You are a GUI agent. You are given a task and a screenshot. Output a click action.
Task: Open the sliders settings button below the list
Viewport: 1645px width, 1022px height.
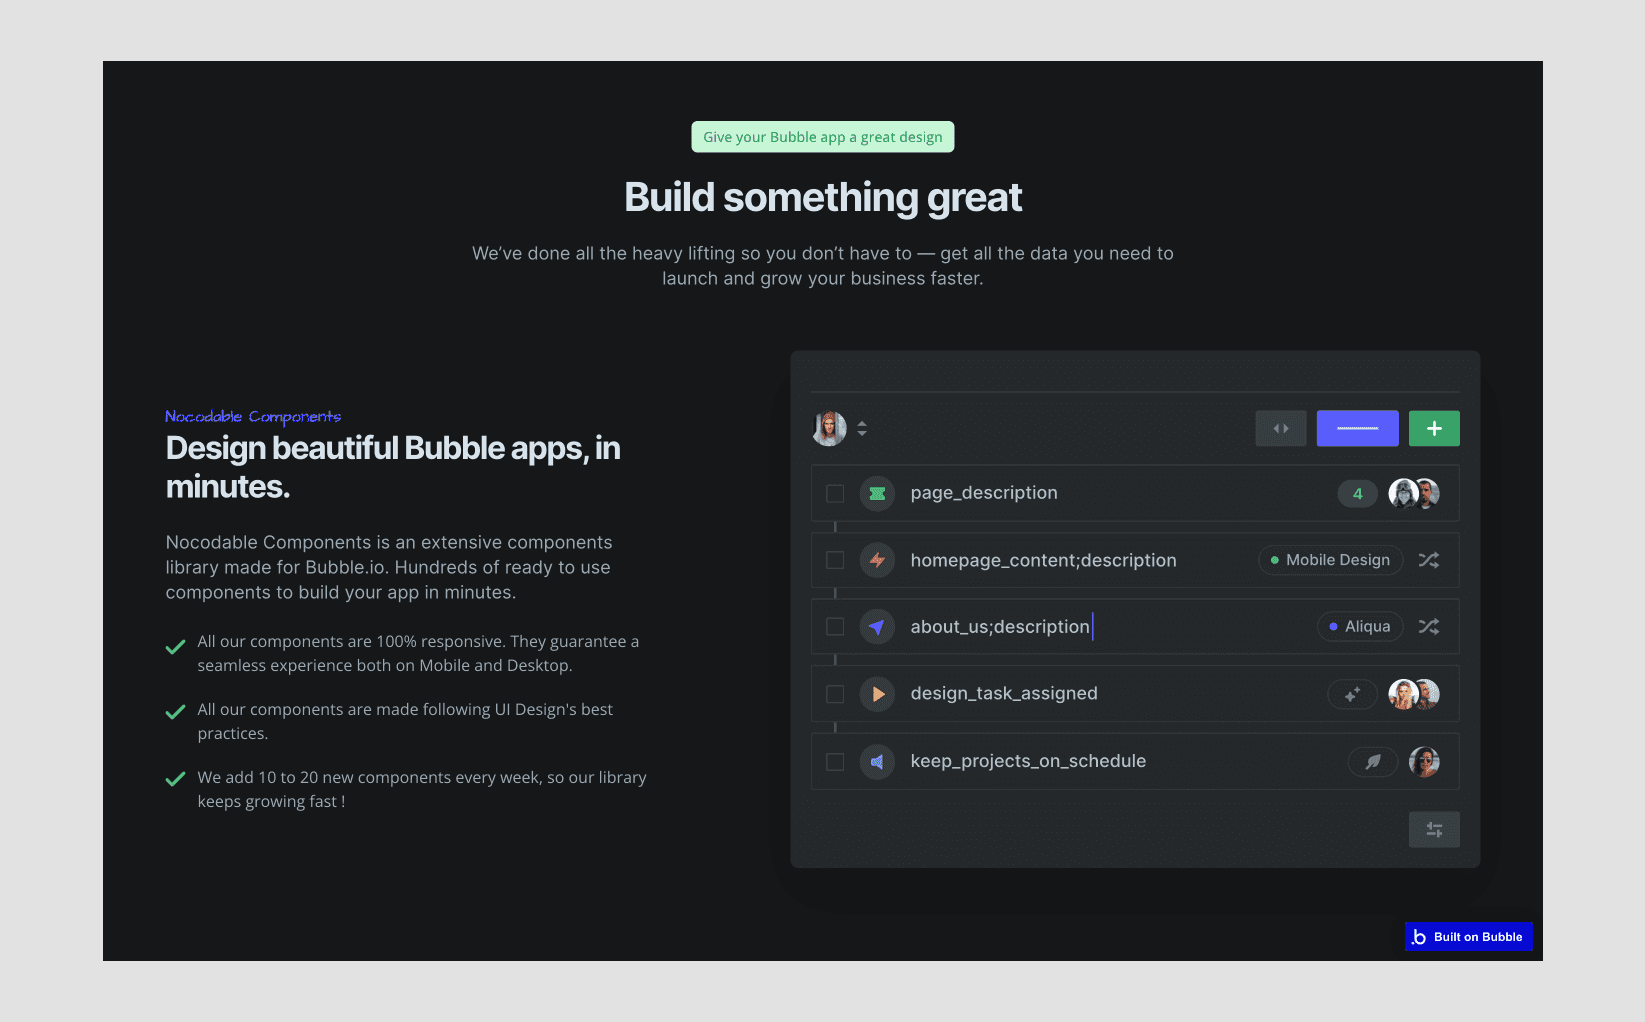click(1434, 830)
